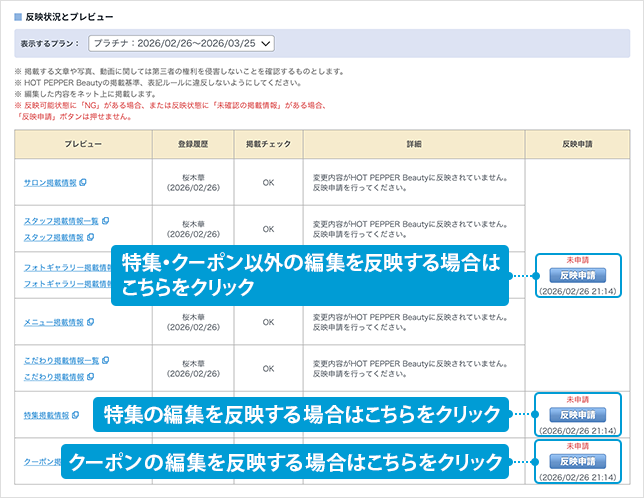Screen dimensions: 644x498
Task: Click the new-window icon beside メニュー掲載情報
Action: 89,322
